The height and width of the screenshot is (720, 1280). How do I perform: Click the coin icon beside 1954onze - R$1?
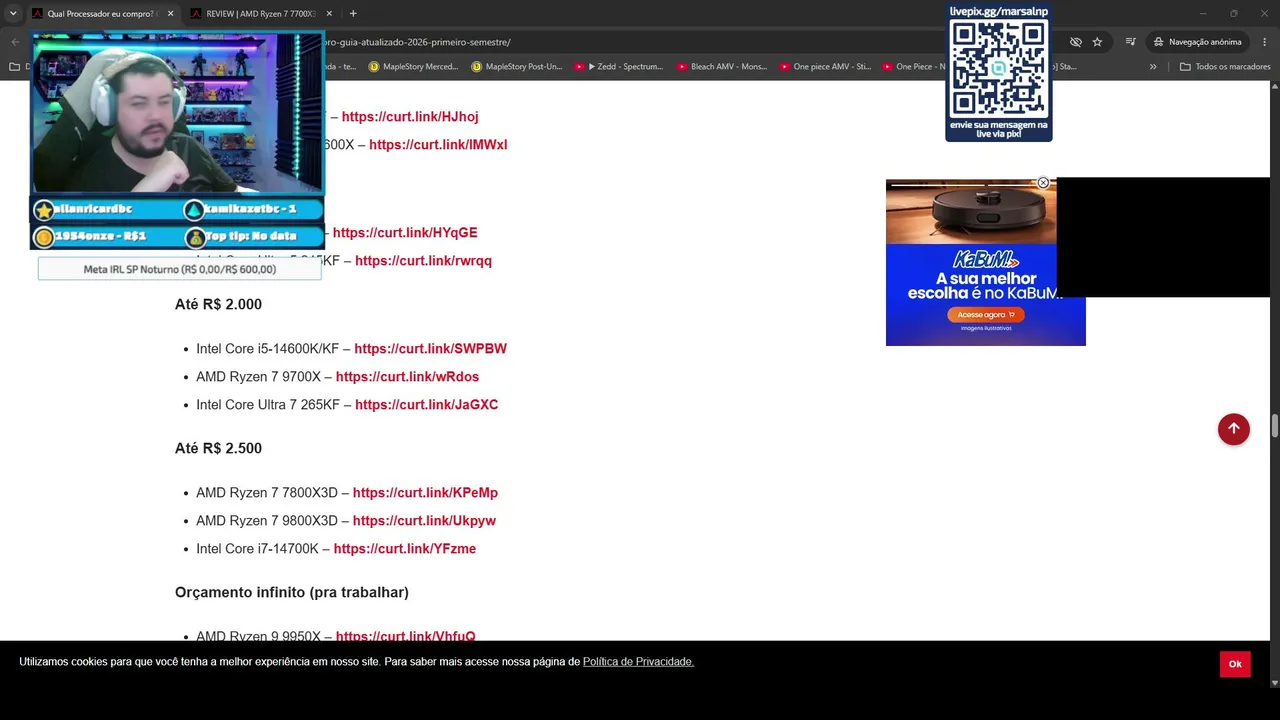pos(44,237)
